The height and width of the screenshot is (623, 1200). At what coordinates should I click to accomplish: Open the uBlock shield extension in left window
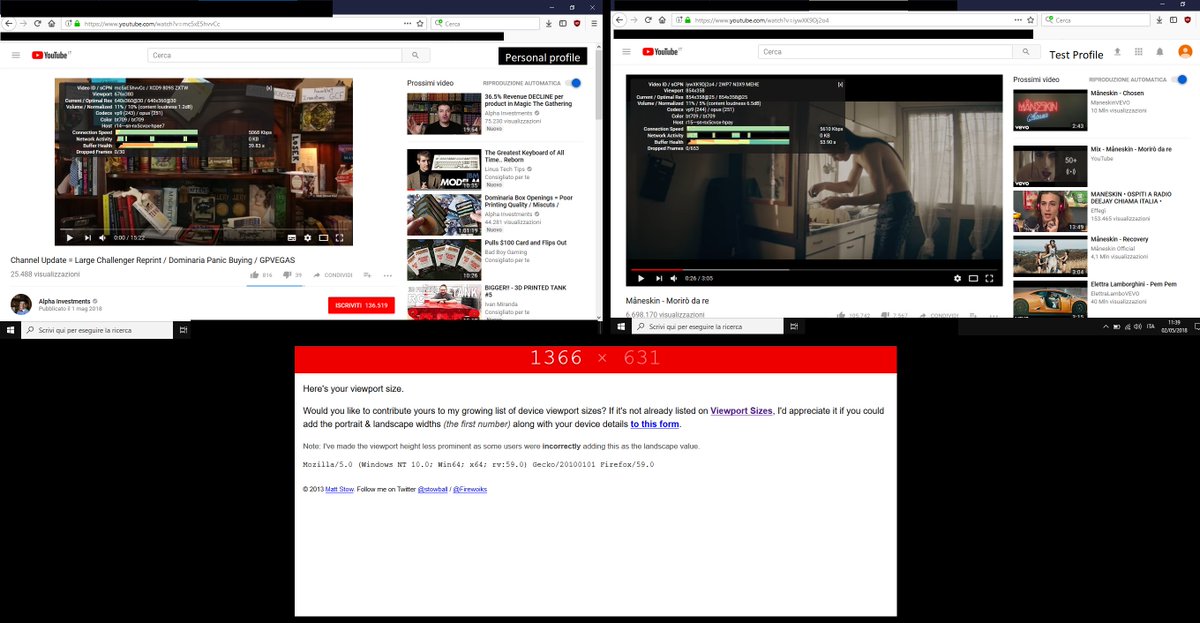click(577, 23)
